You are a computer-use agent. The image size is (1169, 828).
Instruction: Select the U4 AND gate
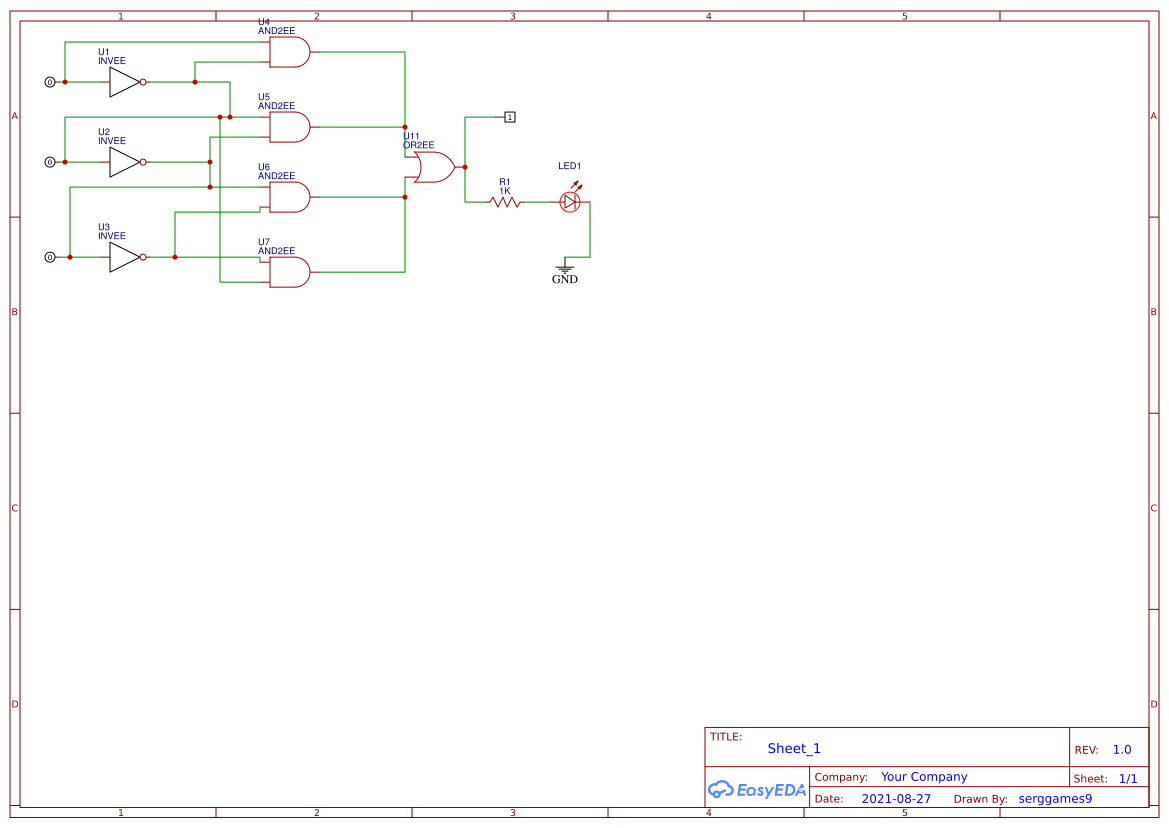tap(289, 52)
